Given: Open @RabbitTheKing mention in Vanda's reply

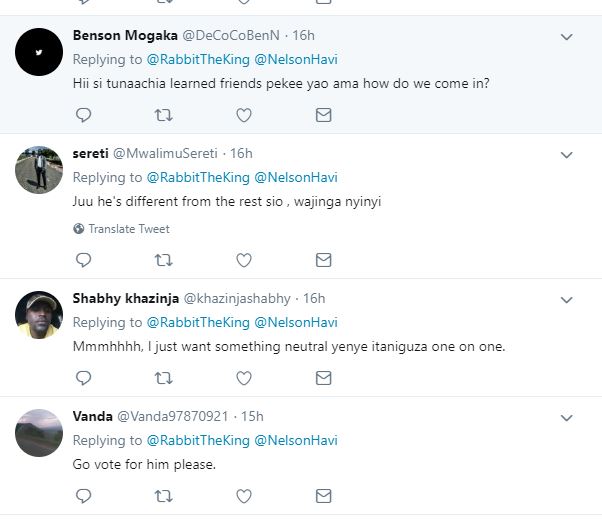Looking at the screenshot, I should [198, 440].
